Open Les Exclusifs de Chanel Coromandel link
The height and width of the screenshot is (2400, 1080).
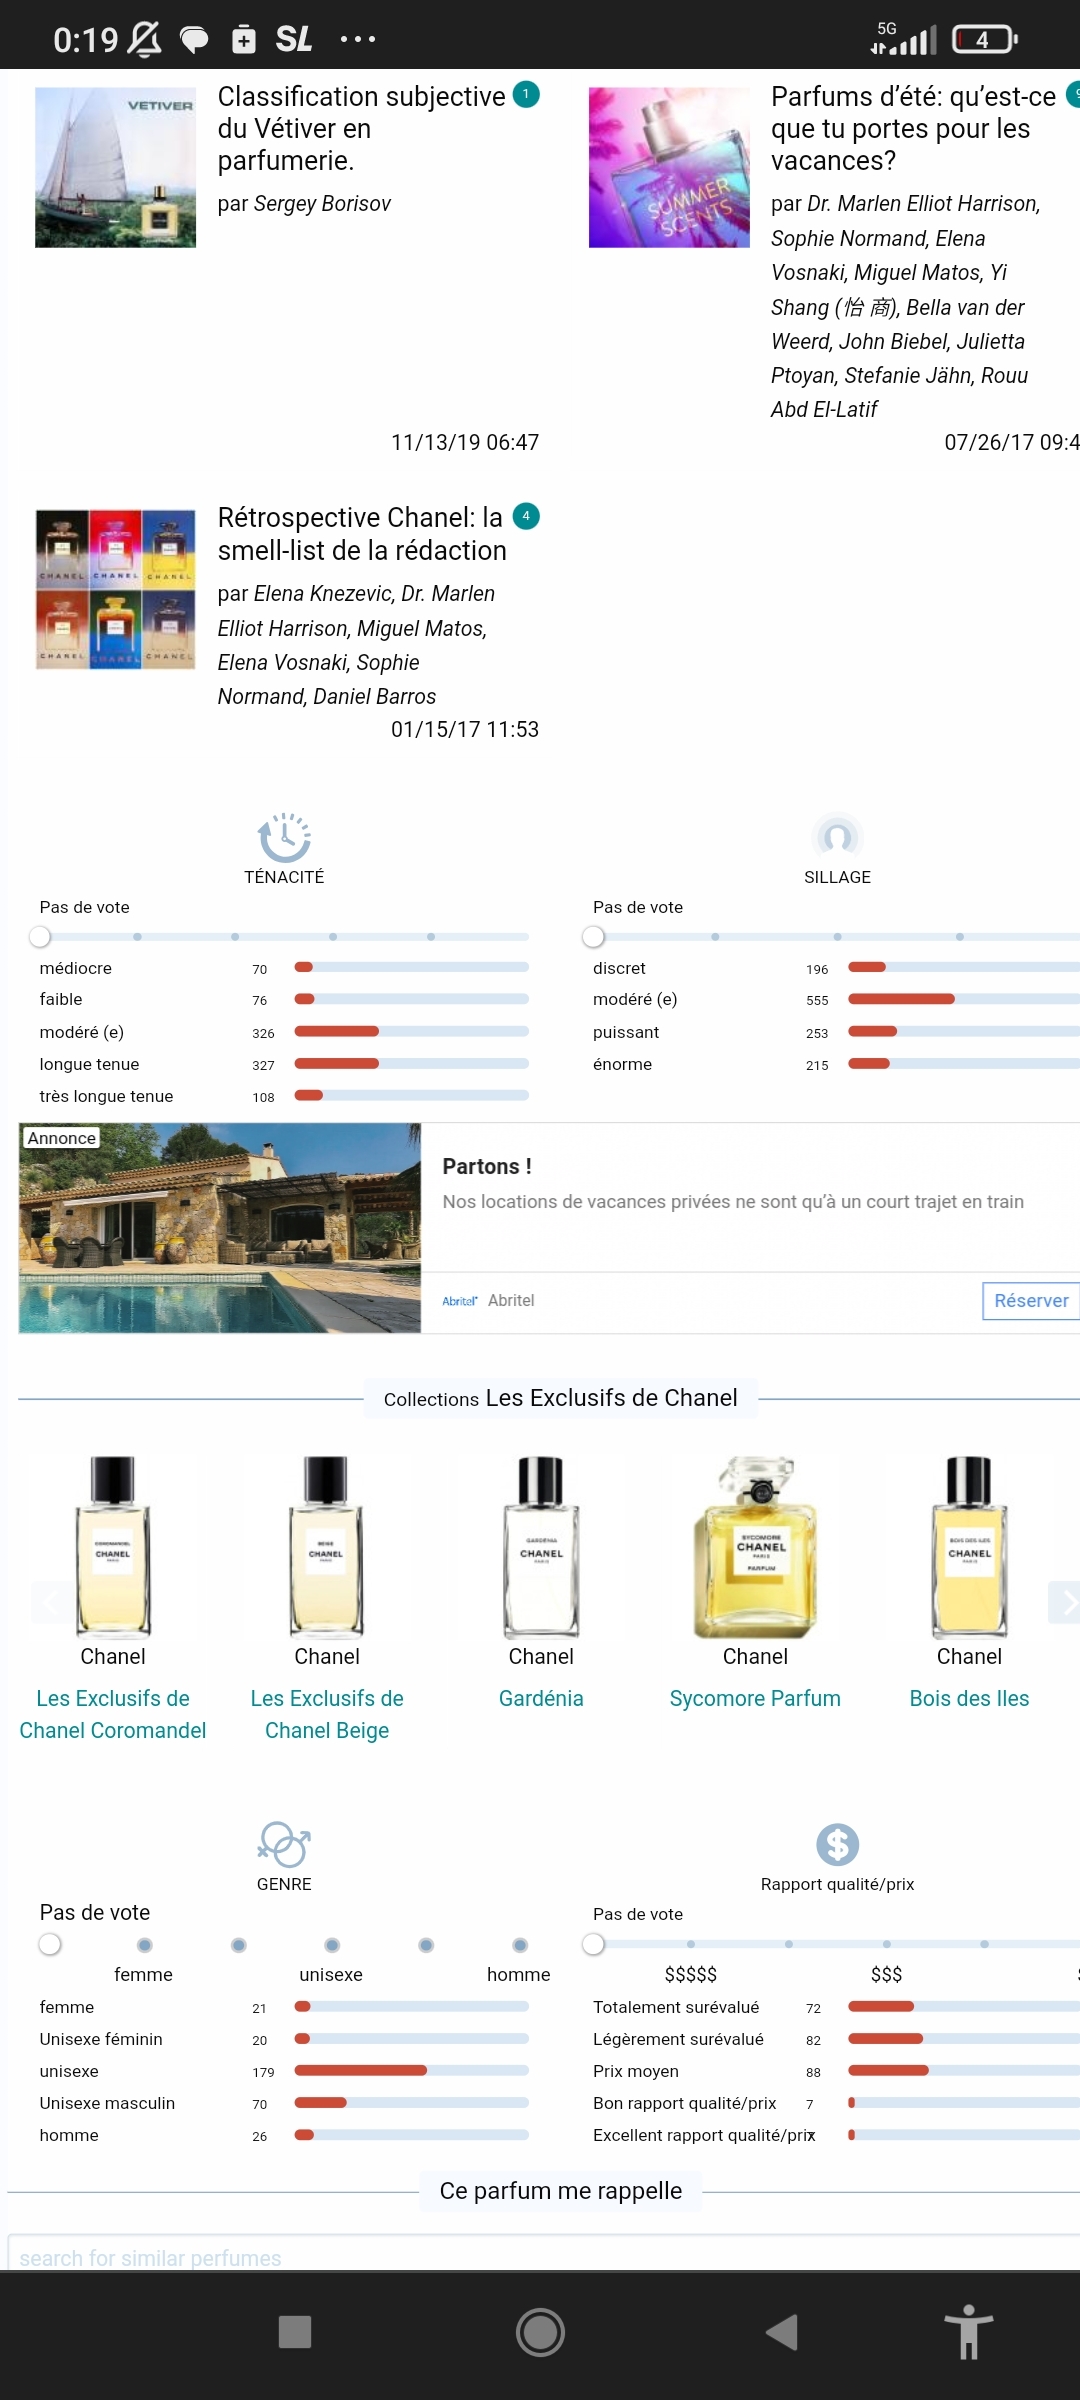pyautogui.click(x=113, y=1714)
